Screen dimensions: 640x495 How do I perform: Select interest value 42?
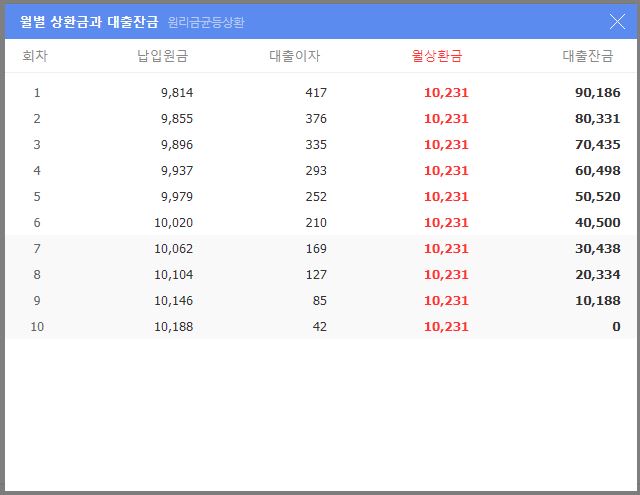[x=320, y=326]
